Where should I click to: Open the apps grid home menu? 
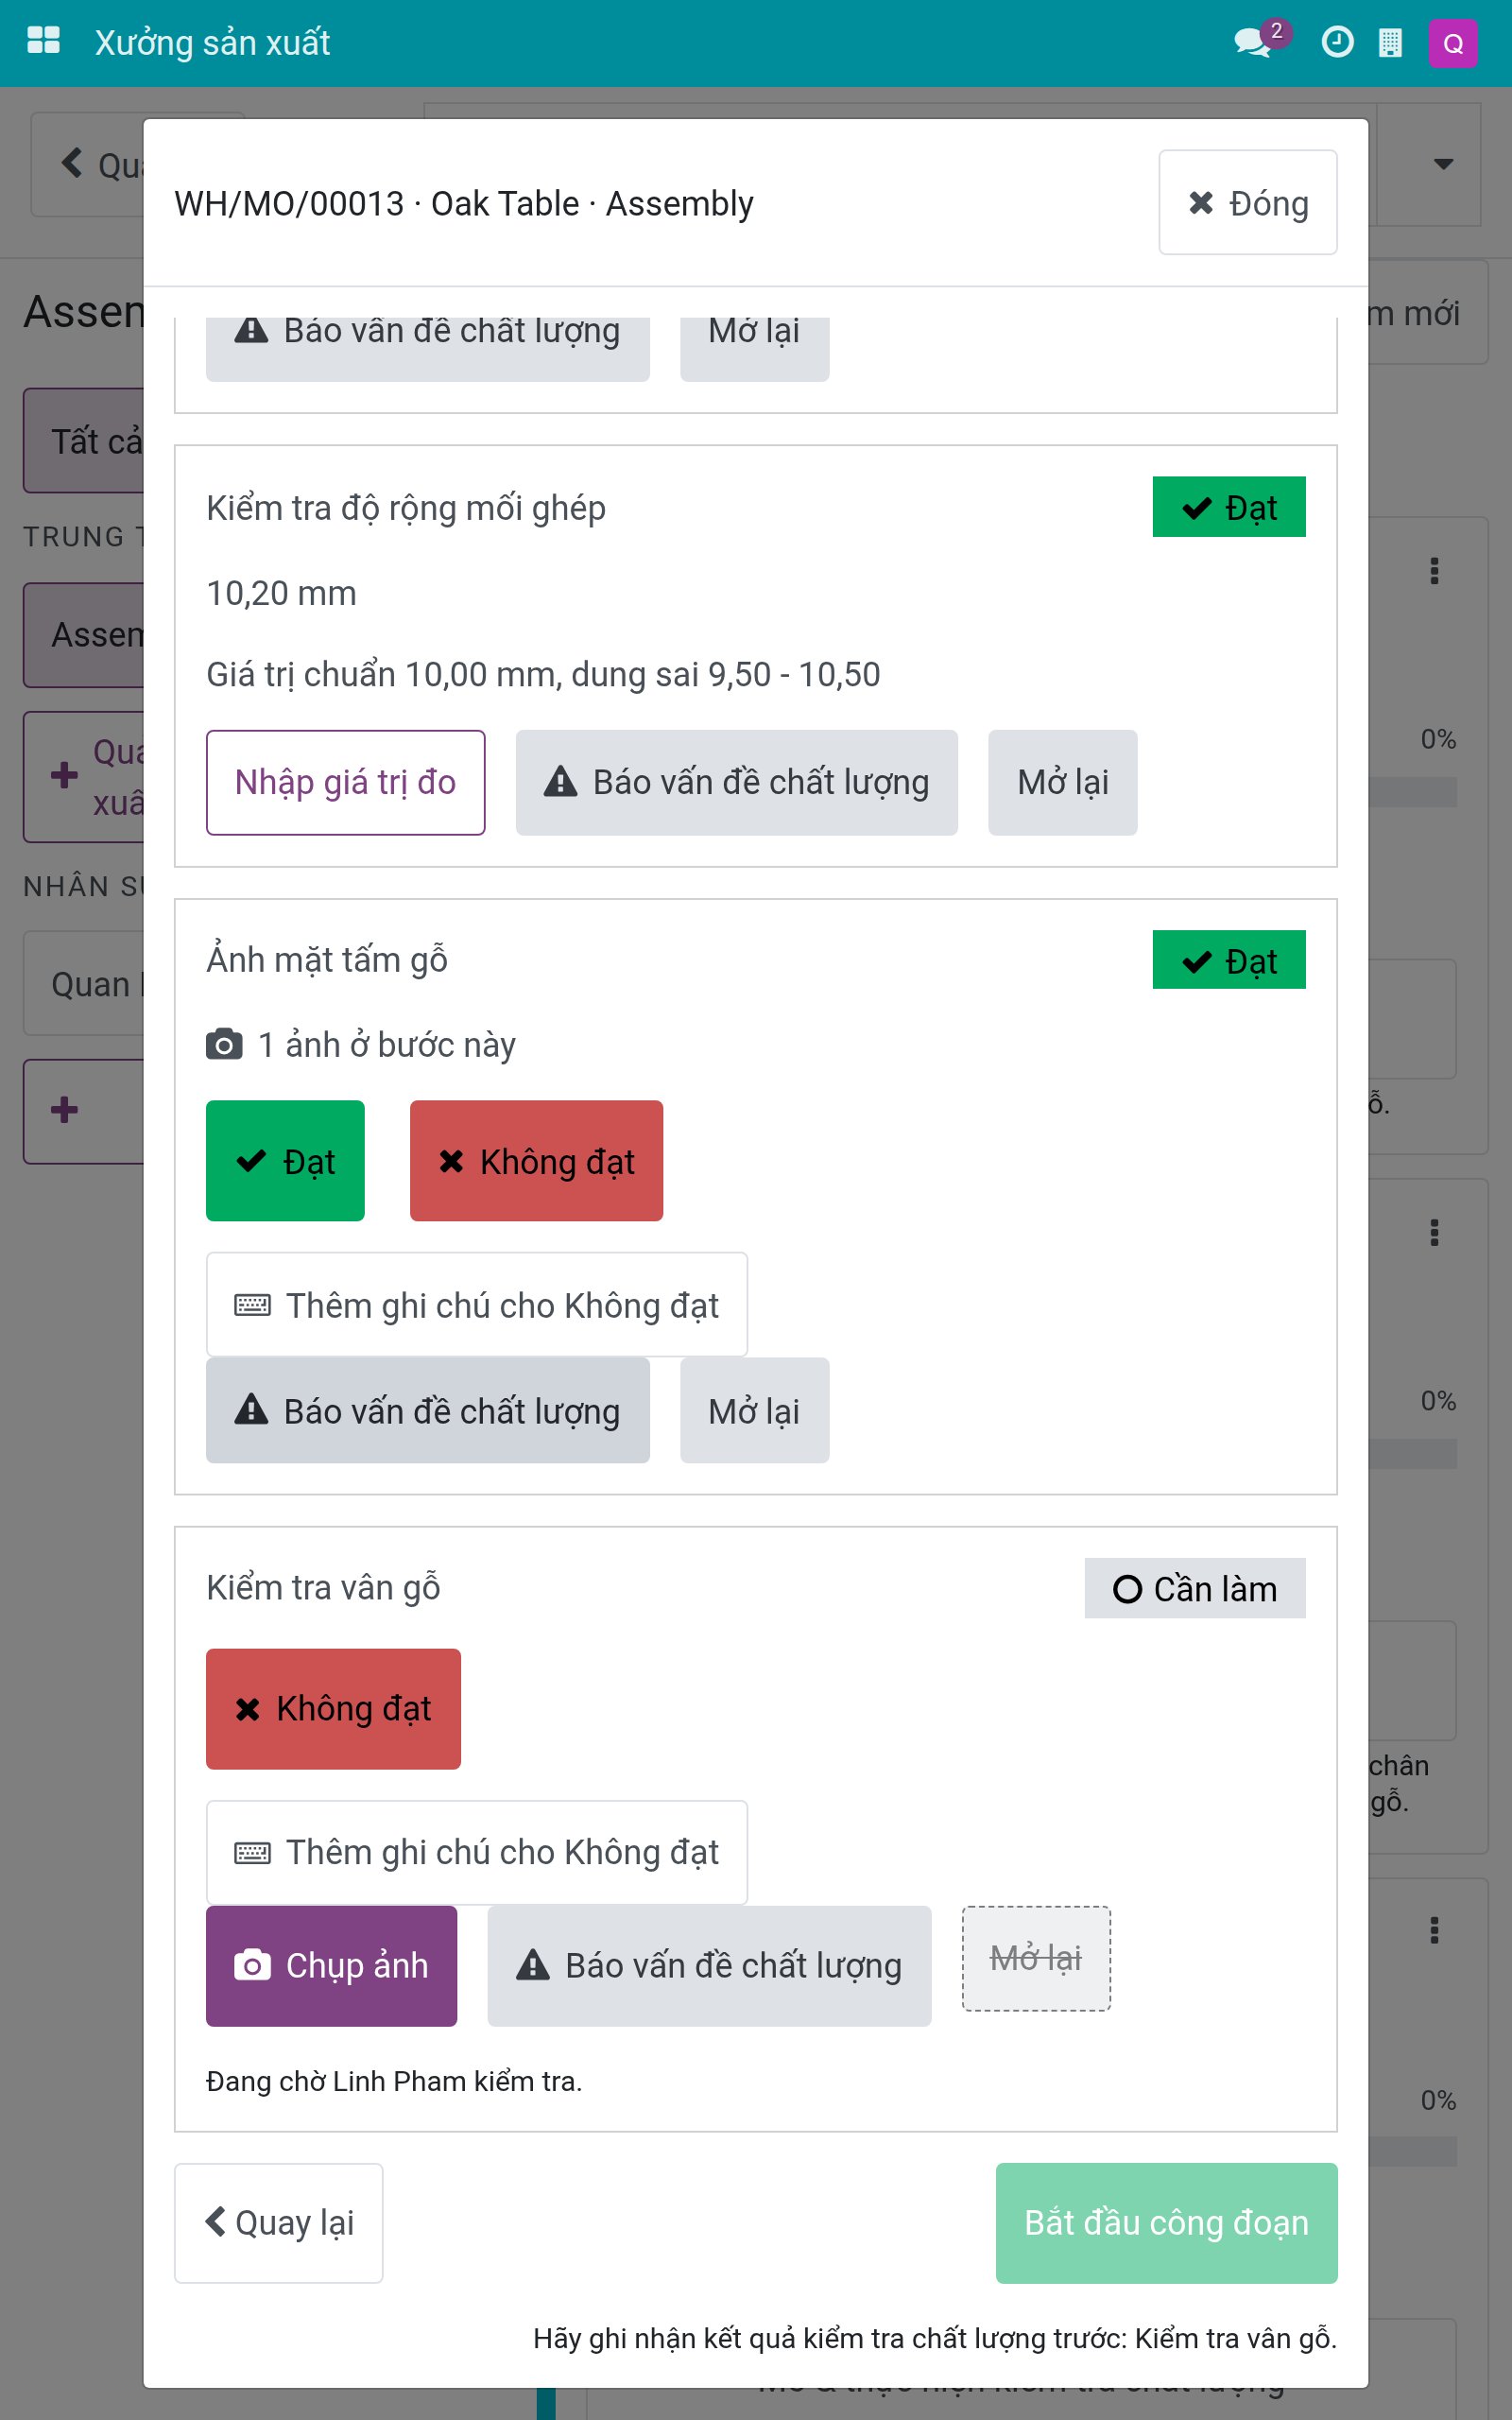coord(43,42)
